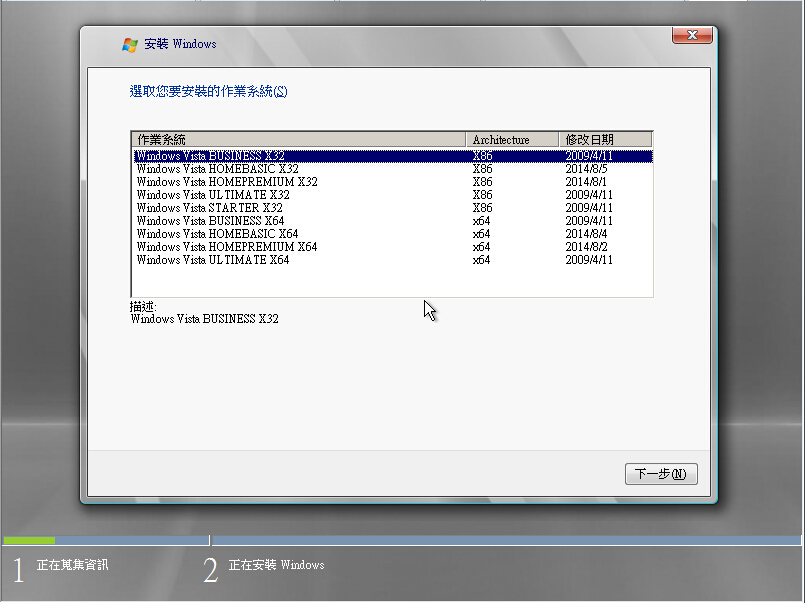The image size is (805, 603).
Task: Select Windows Vista HOMEBASIC X64 row
Action: pos(393,234)
